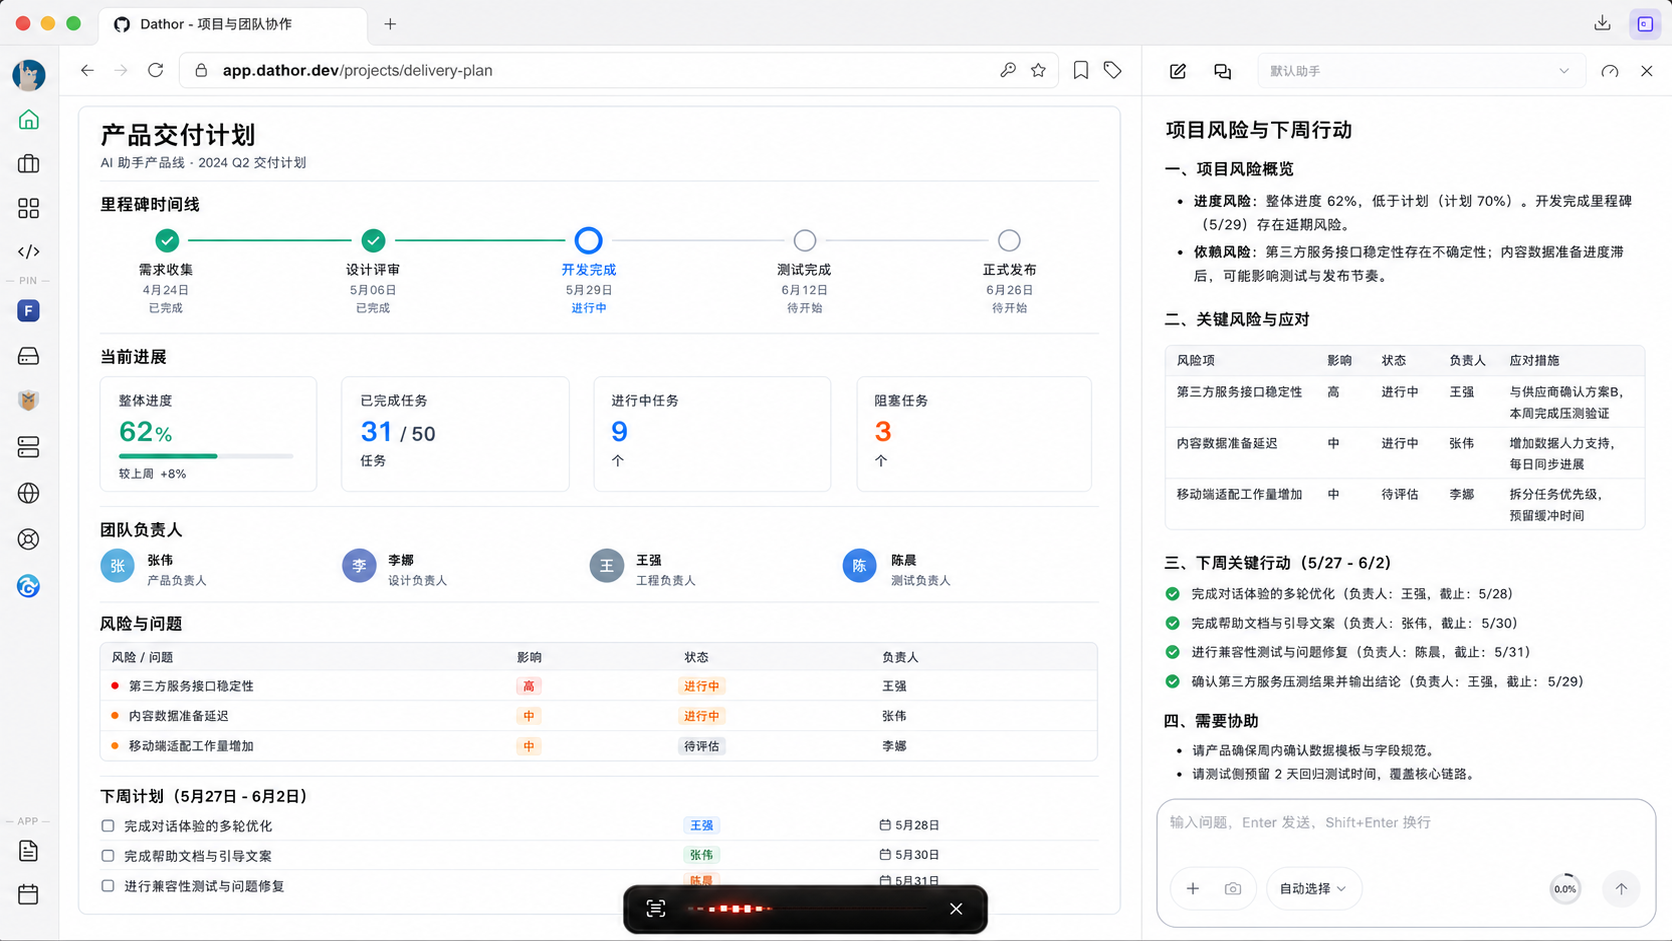Reload the page with the refresh icon
Viewport: 1672px width, 941px height.
click(x=155, y=71)
